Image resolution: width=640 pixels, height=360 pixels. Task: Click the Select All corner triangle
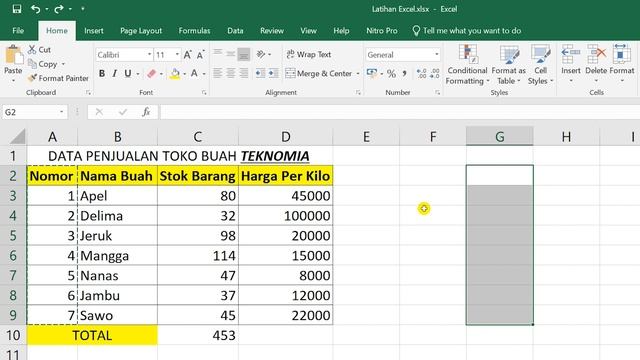(x=17, y=136)
